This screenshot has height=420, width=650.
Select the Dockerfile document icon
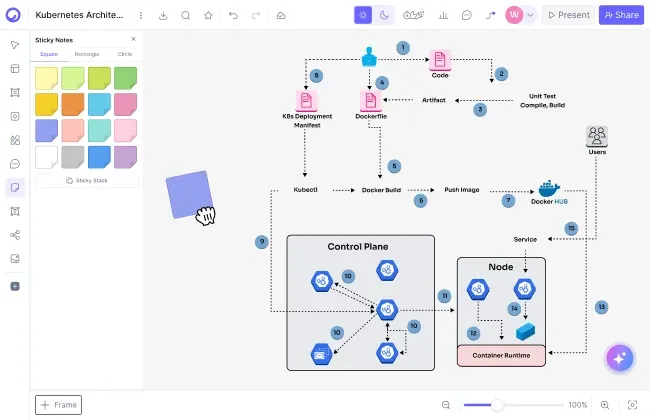click(x=371, y=101)
